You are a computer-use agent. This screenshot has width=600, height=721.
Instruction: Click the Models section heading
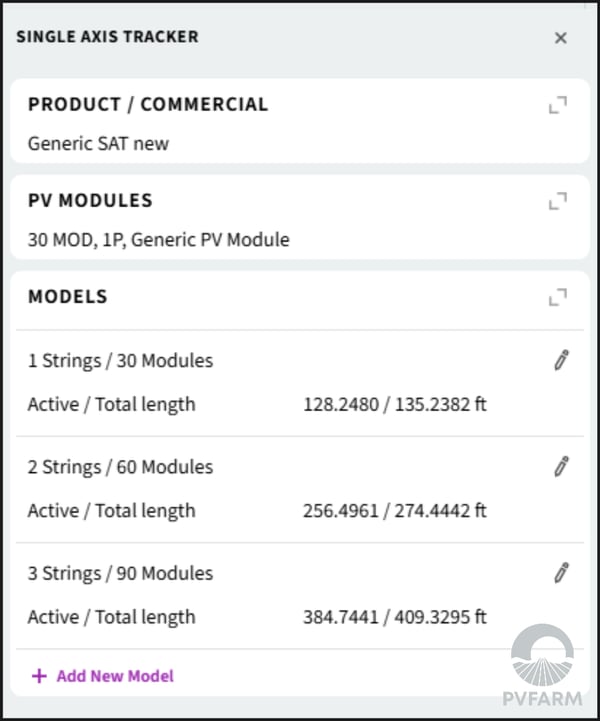68,297
